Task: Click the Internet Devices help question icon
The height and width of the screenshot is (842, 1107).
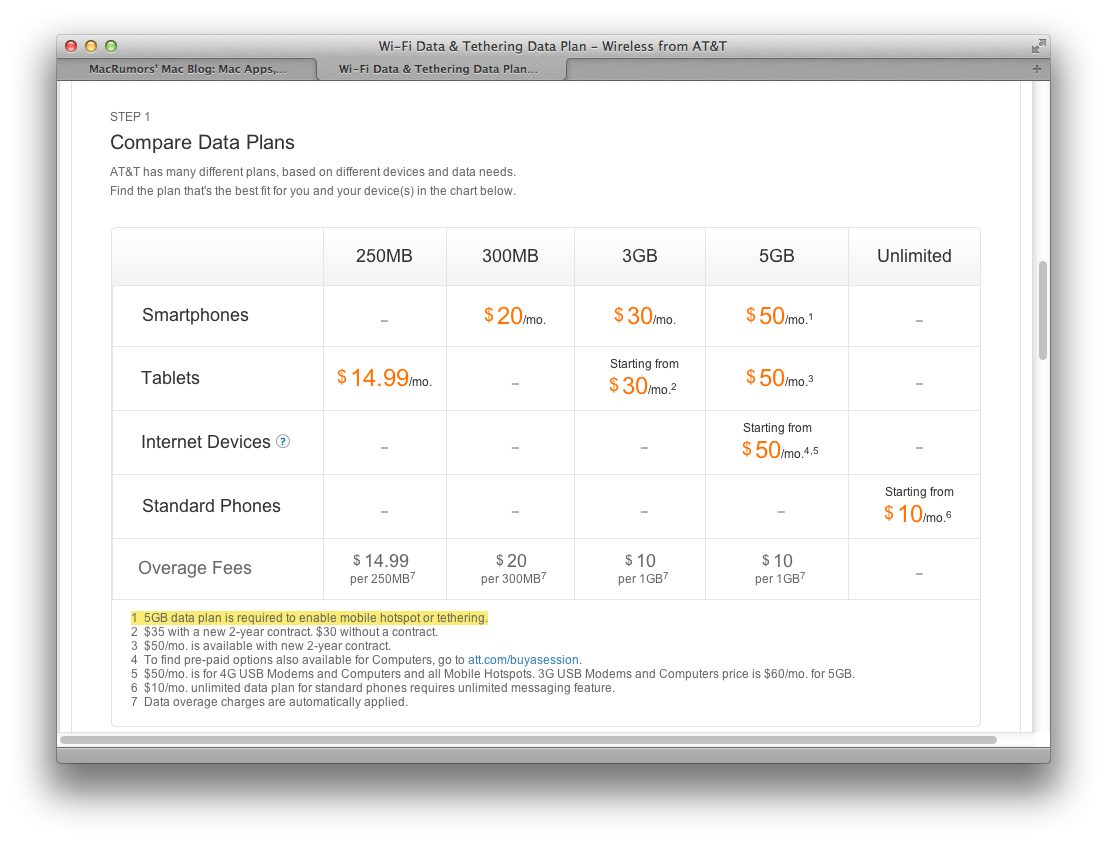Action: click(282, 442)
